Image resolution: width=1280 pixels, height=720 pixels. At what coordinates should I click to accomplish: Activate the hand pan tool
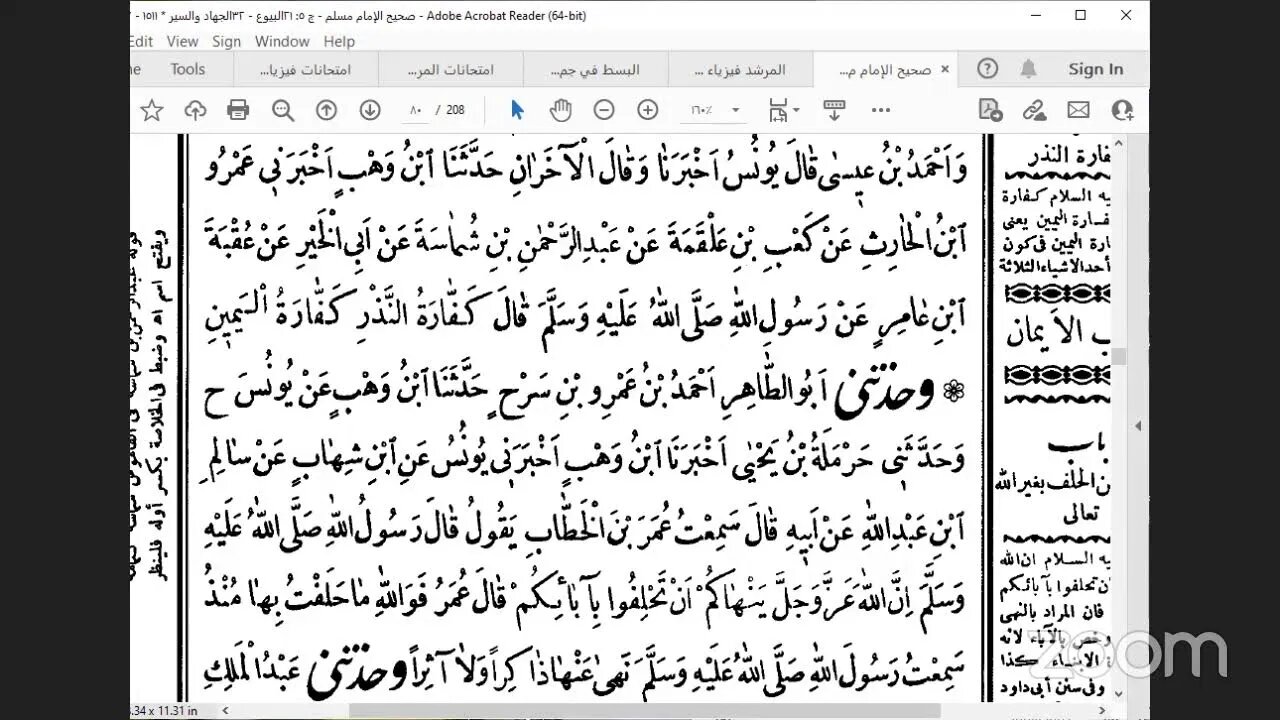560,110
